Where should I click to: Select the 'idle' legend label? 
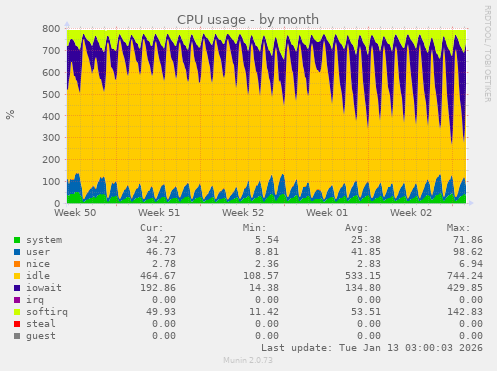pyautogui.click(x=38, y=276)
